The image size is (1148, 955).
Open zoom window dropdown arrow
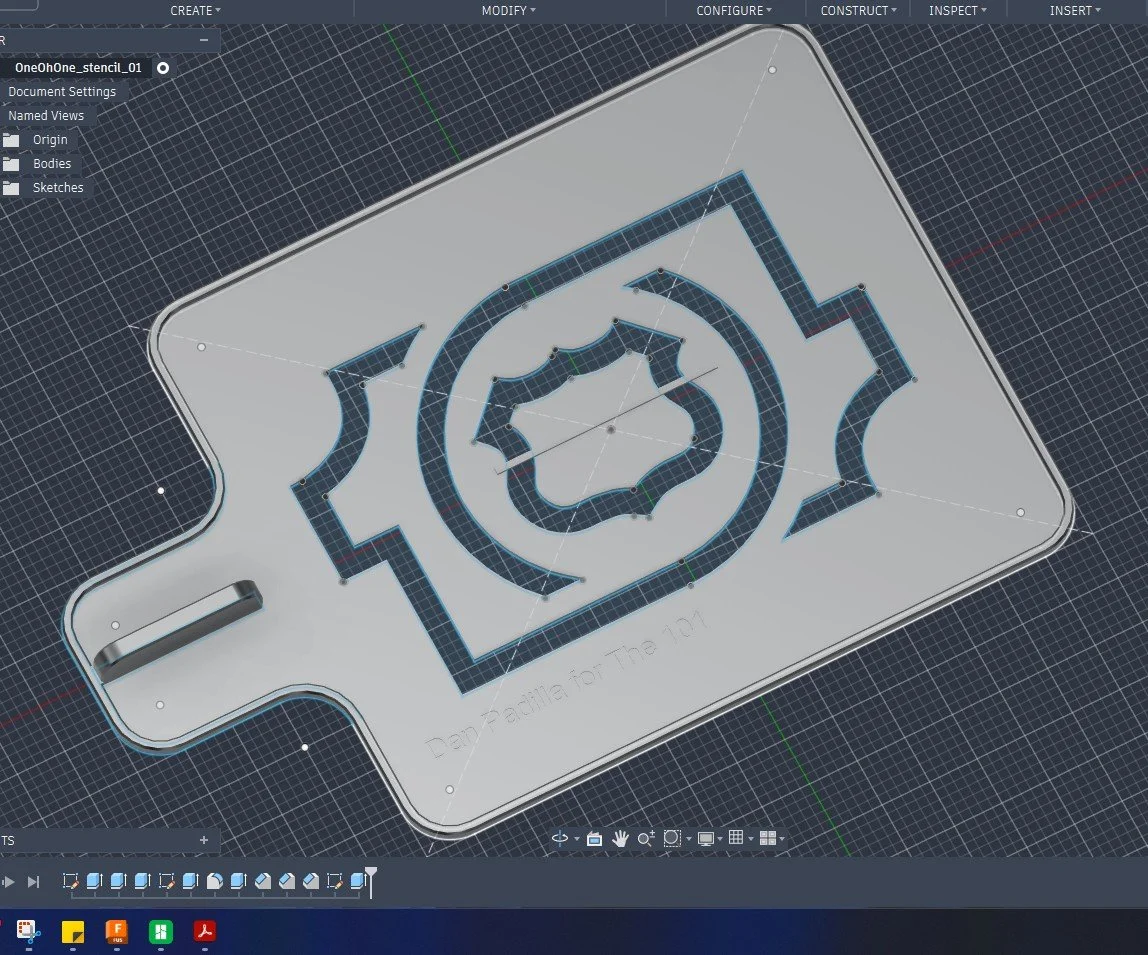pos(689,839)
